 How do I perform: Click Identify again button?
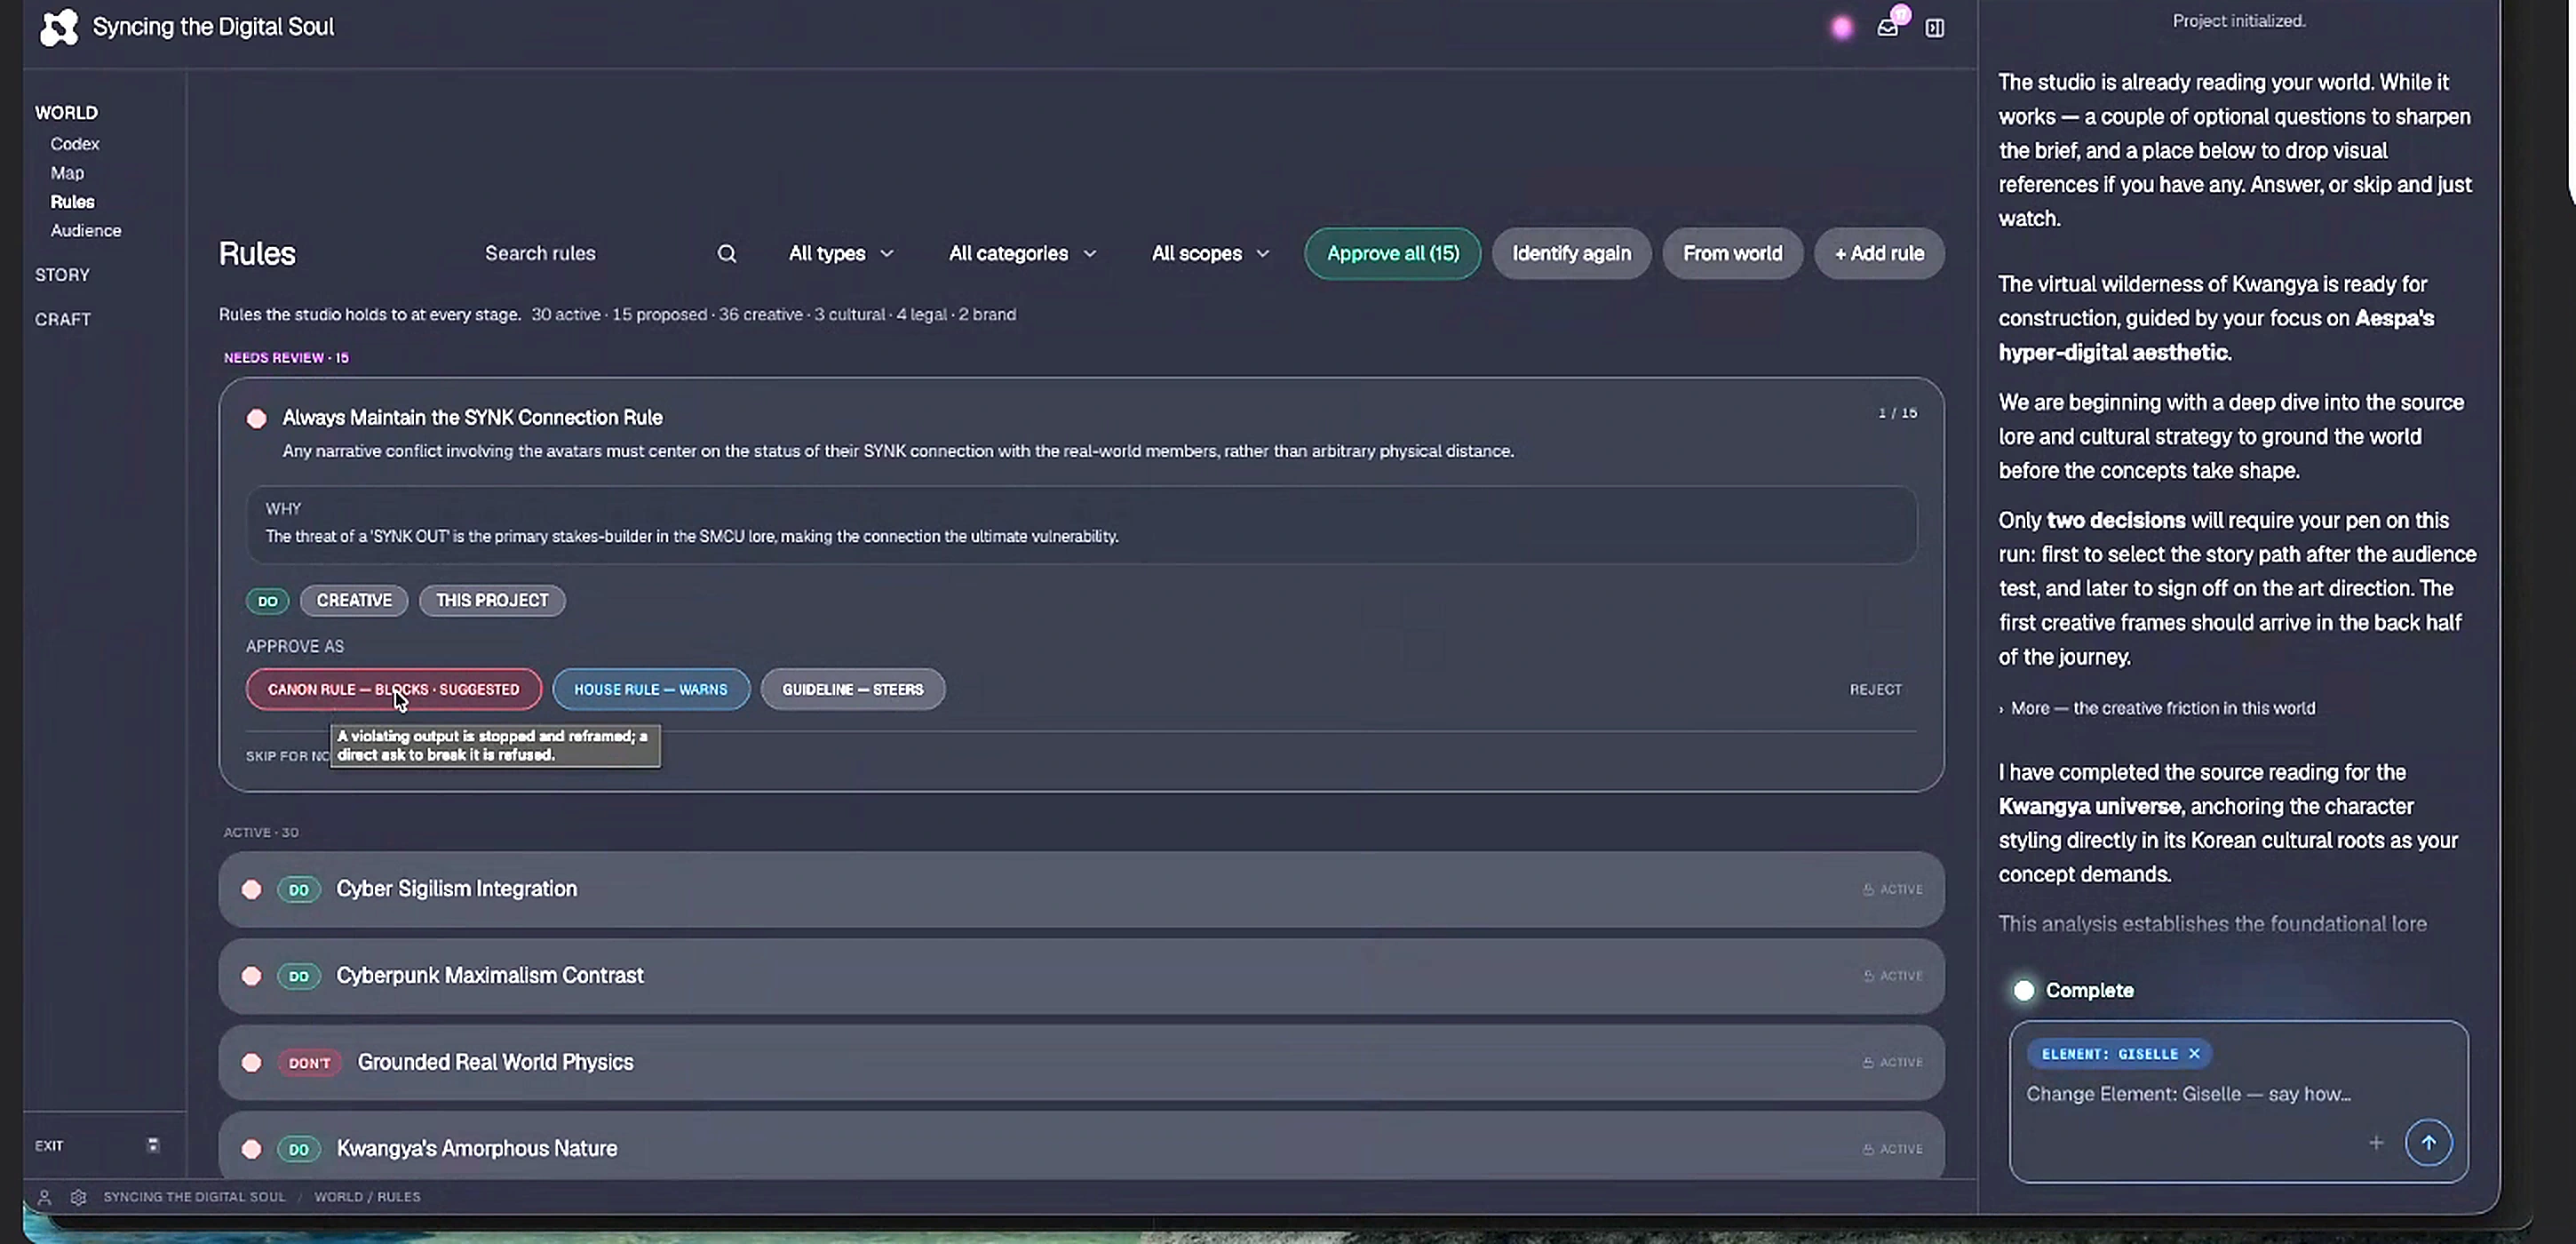(x=1571, y=254)
